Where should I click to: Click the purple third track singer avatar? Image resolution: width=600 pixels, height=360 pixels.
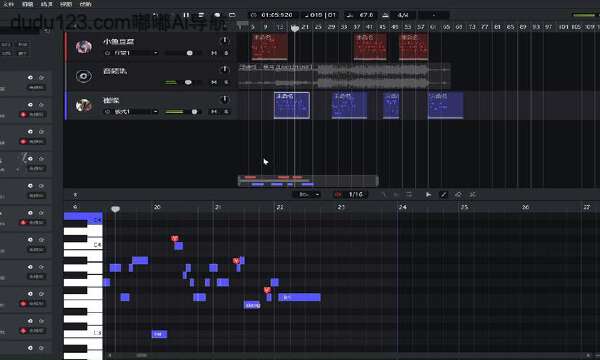(x=83, y=105)
